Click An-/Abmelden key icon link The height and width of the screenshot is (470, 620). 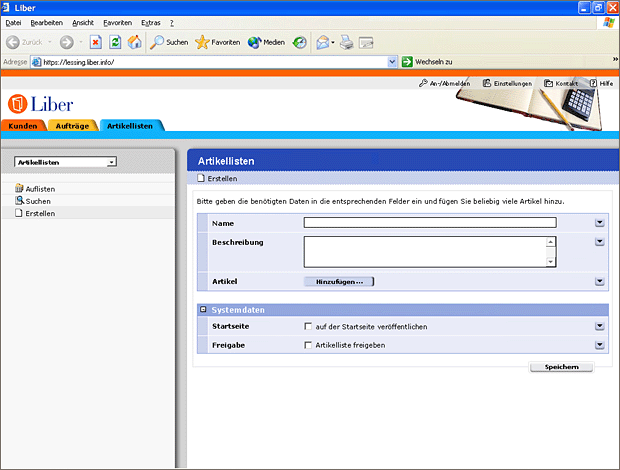444,83
